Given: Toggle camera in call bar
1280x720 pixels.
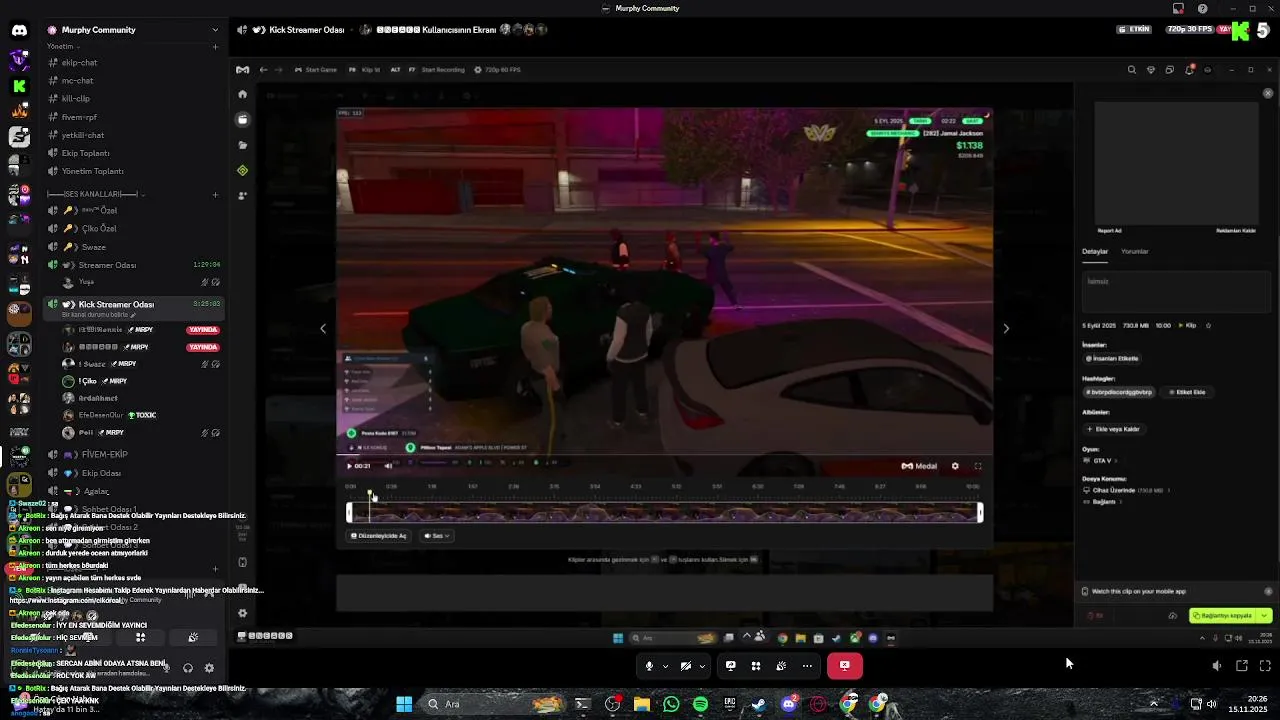Looking at the screenshot, I should [x=686, y=666].
